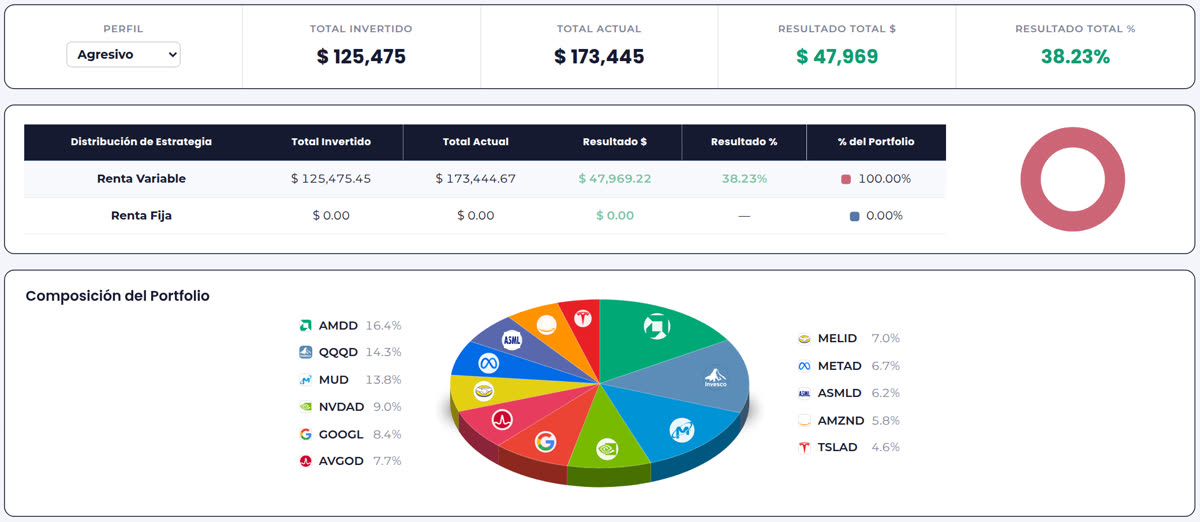
Task: Click the AMD logo beside AMDD in legend
Action: (x=306, y=325)
